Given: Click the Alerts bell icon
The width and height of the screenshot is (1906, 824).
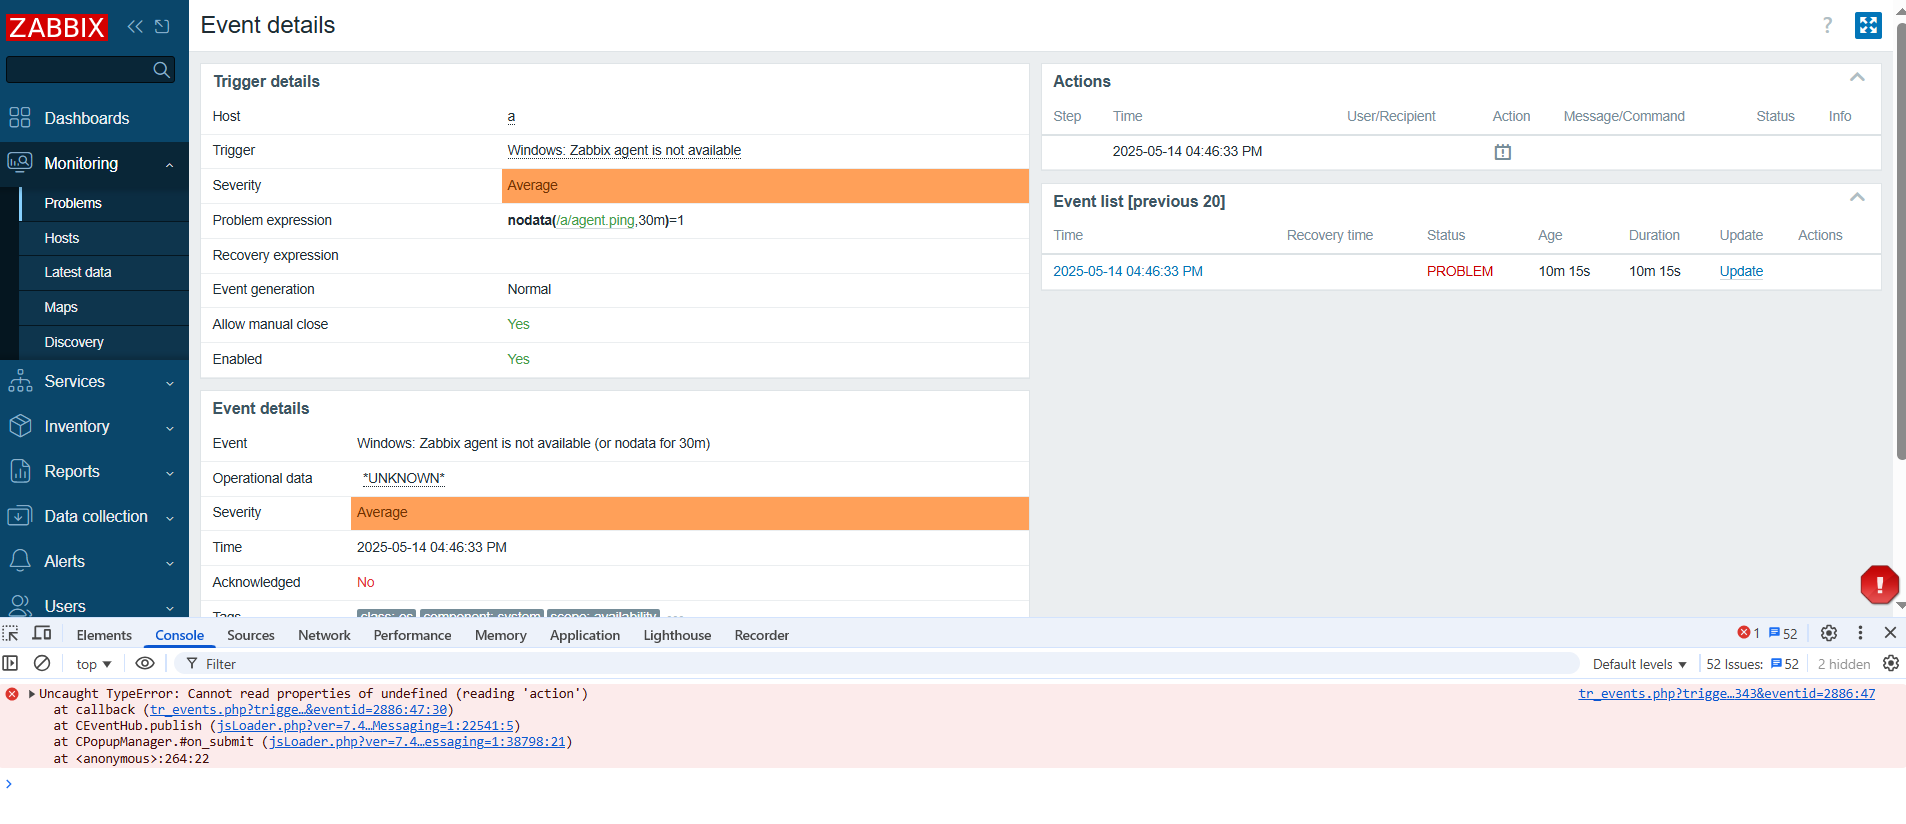Looking at the screenshot, I should pos(20,561).
